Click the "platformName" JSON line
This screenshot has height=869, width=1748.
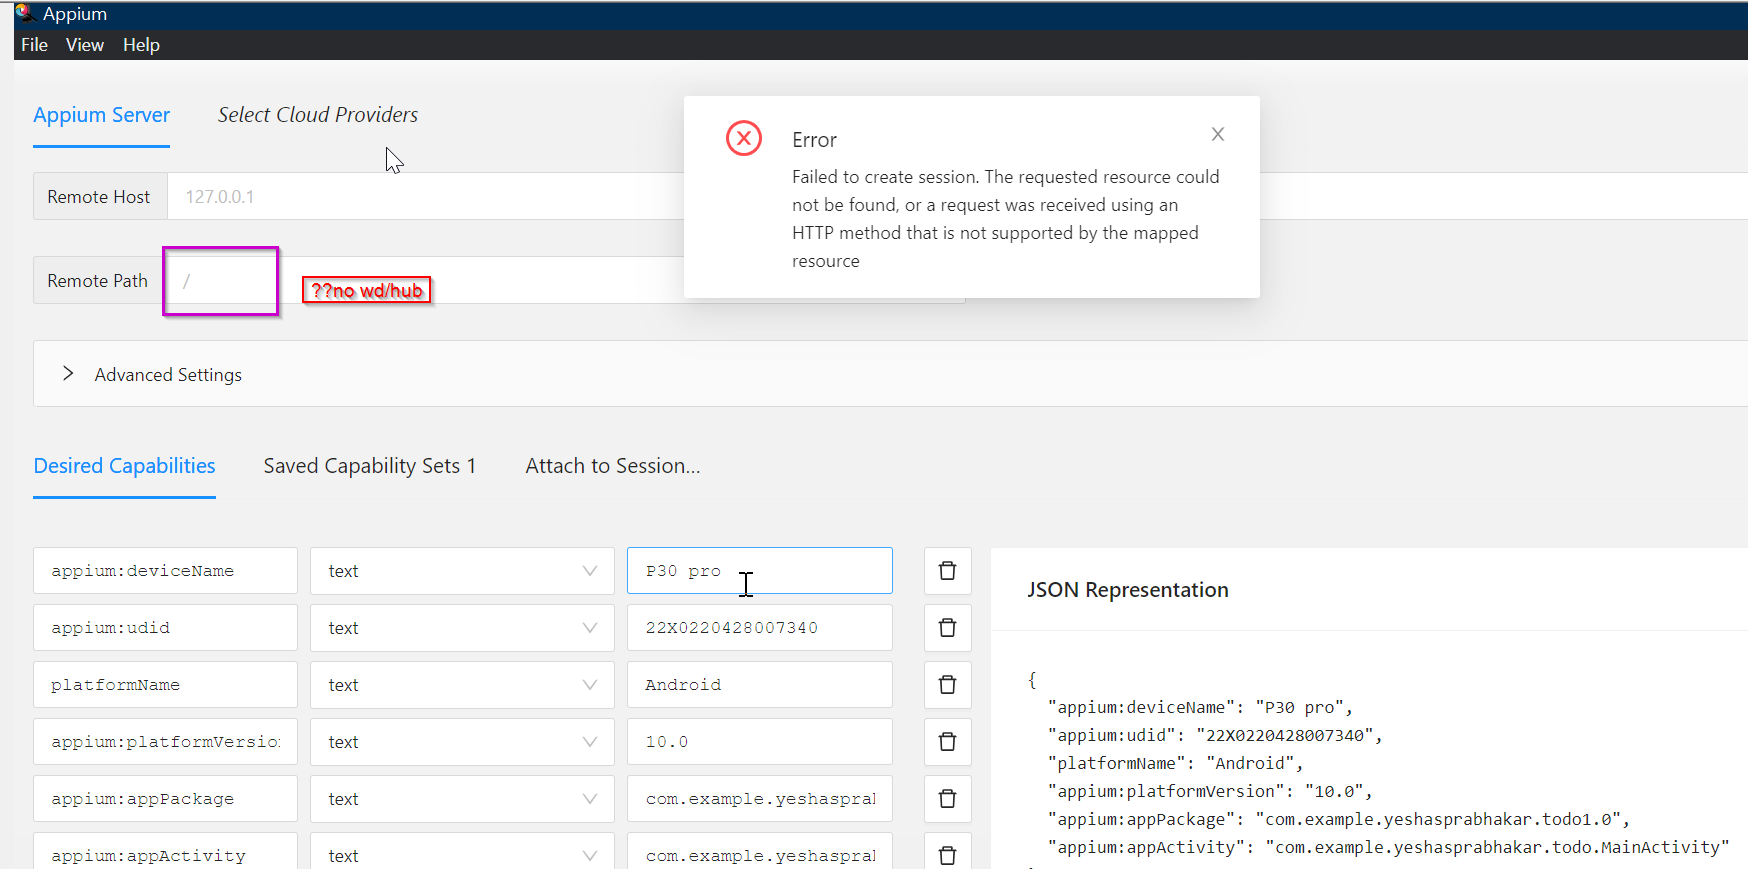coord(1175,764)
